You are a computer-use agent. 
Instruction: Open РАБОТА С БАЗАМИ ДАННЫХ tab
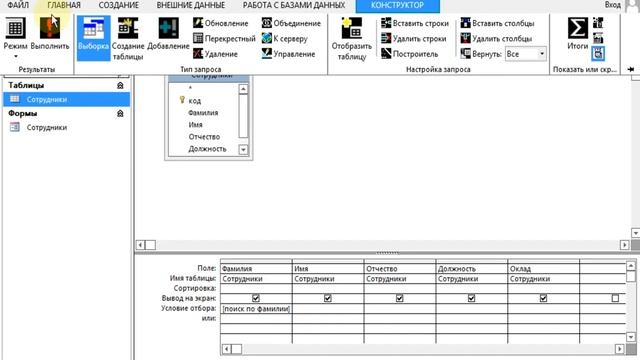coord(294,5)
